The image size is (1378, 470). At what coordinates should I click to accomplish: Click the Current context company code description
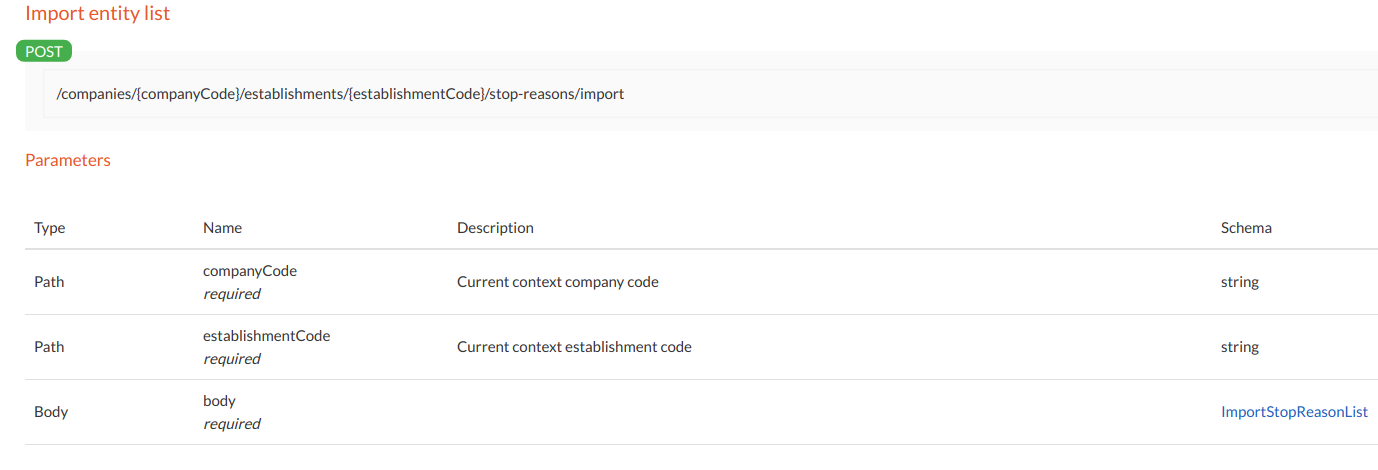(x=557, y=282)
